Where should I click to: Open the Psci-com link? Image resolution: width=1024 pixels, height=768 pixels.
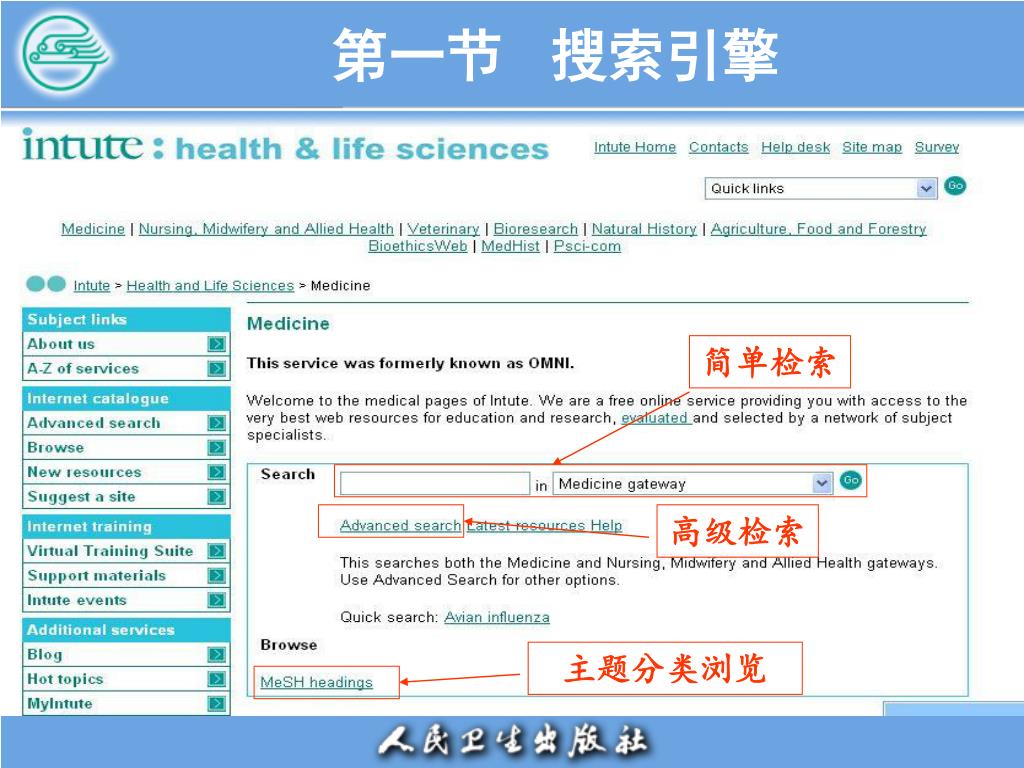(x=587, y=246)
